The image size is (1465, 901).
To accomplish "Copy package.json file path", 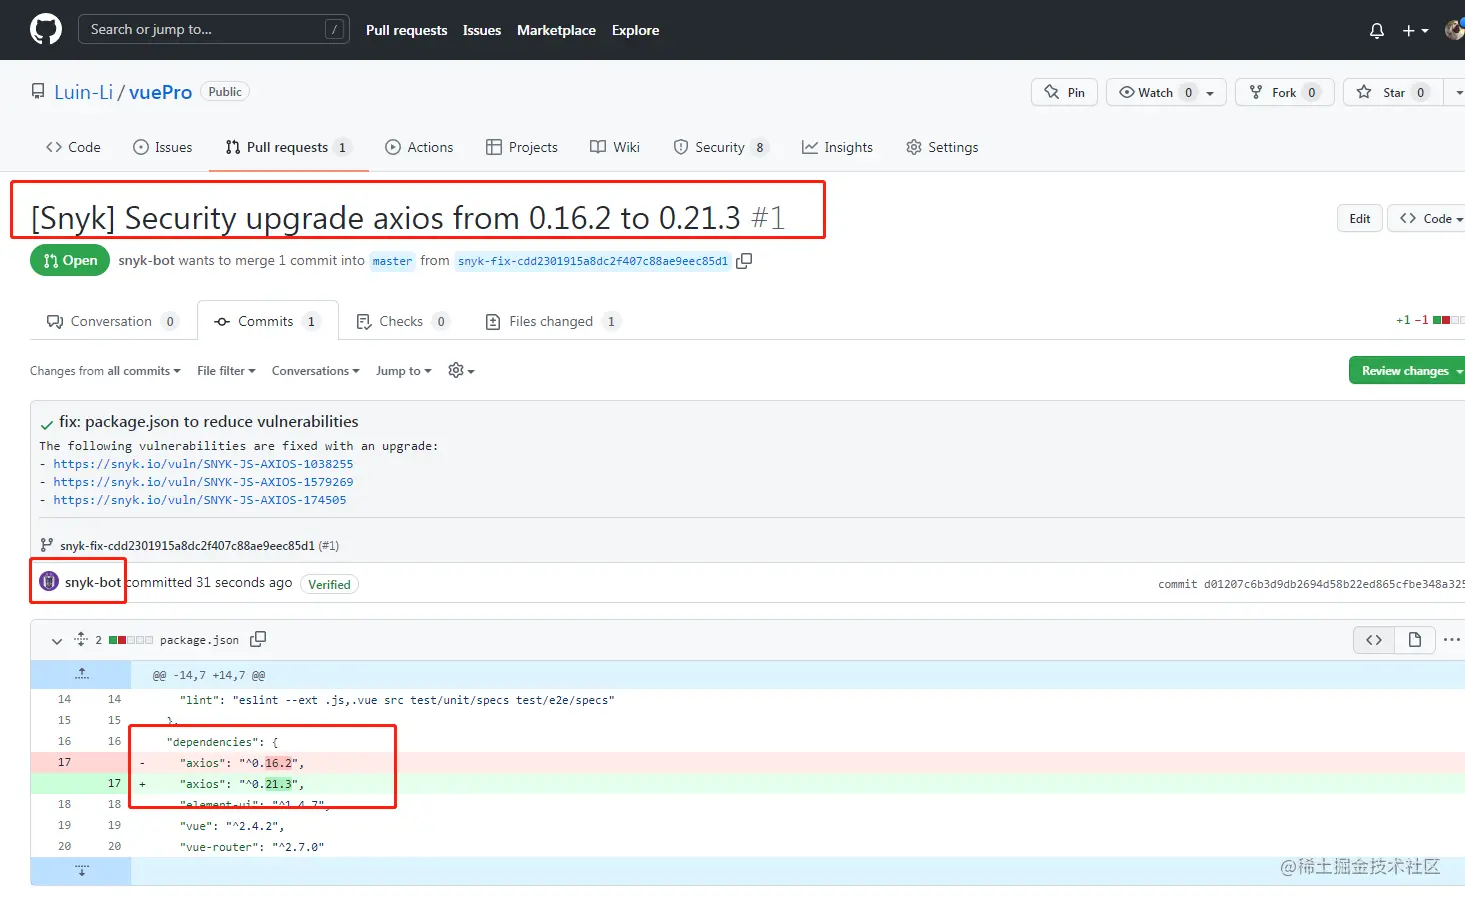I will (258, 639).
